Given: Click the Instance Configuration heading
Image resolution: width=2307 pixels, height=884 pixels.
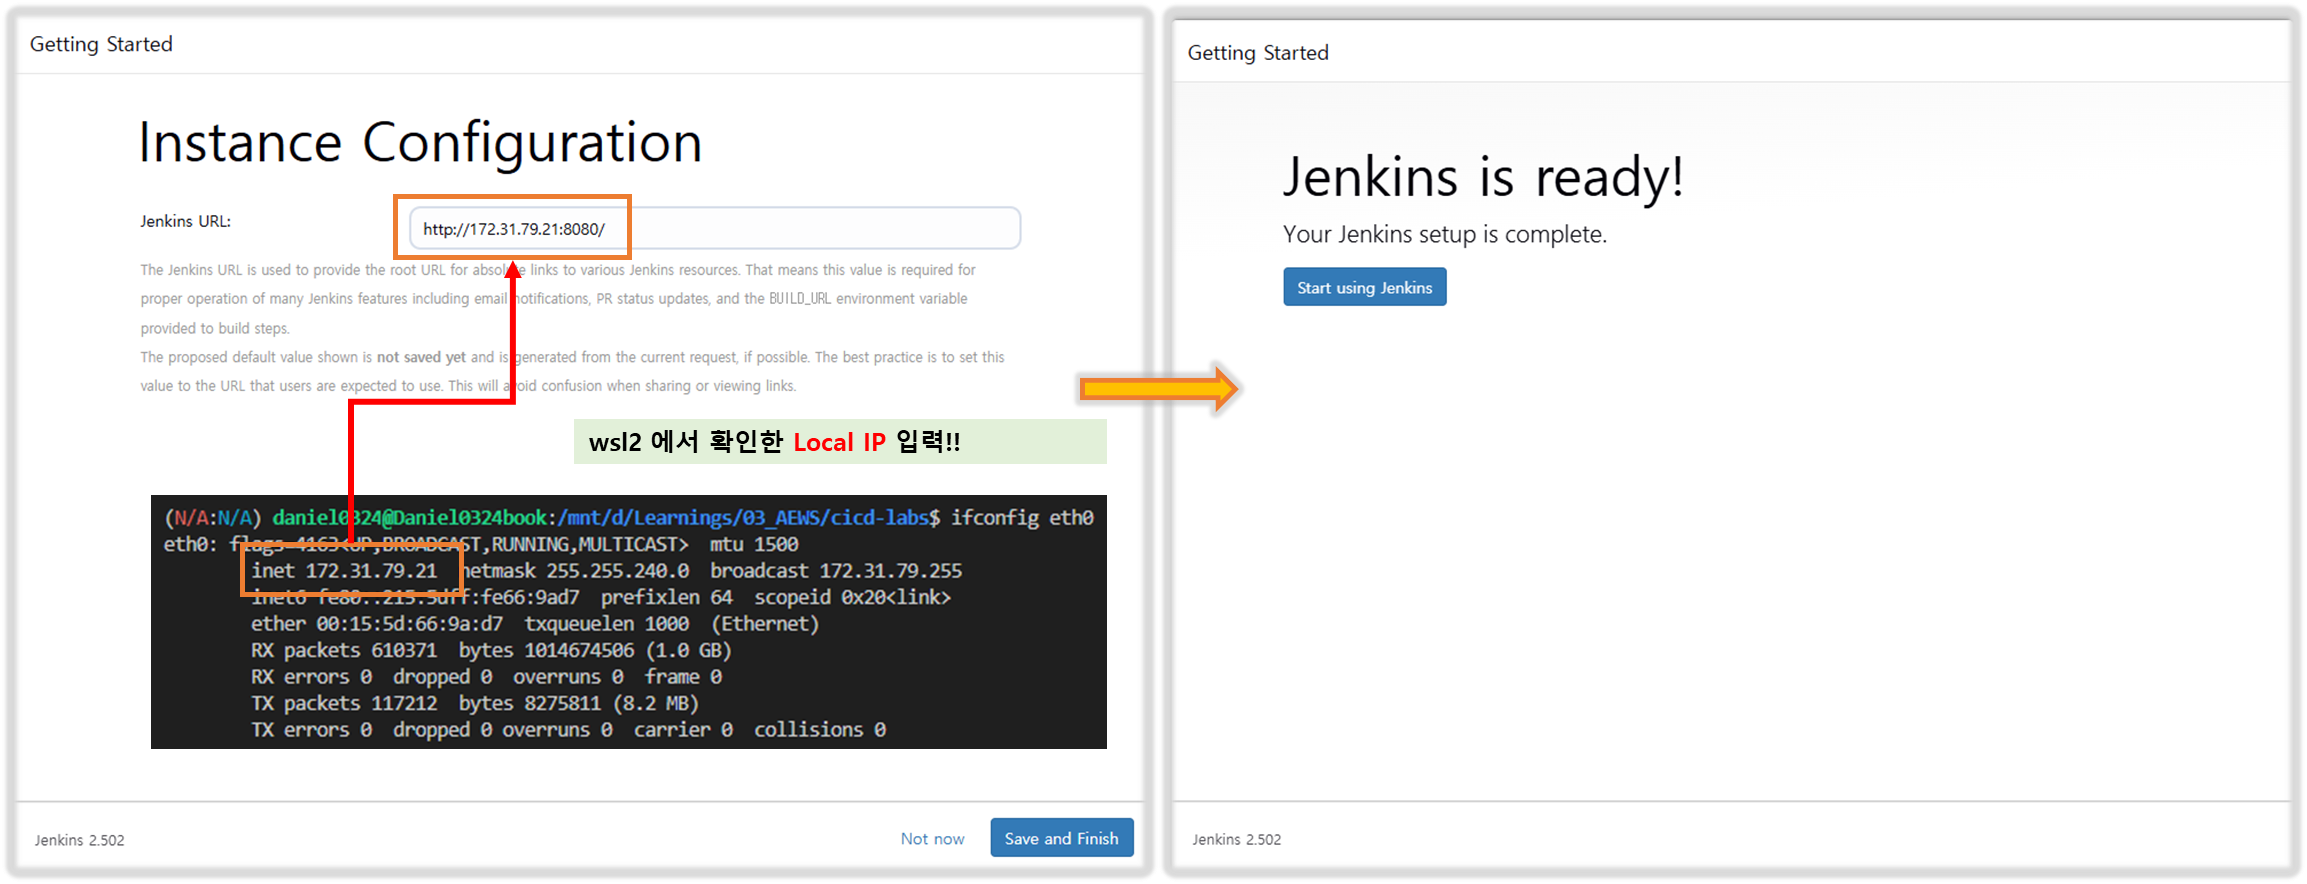Looking at the screenshot, I should pos(420,142).
